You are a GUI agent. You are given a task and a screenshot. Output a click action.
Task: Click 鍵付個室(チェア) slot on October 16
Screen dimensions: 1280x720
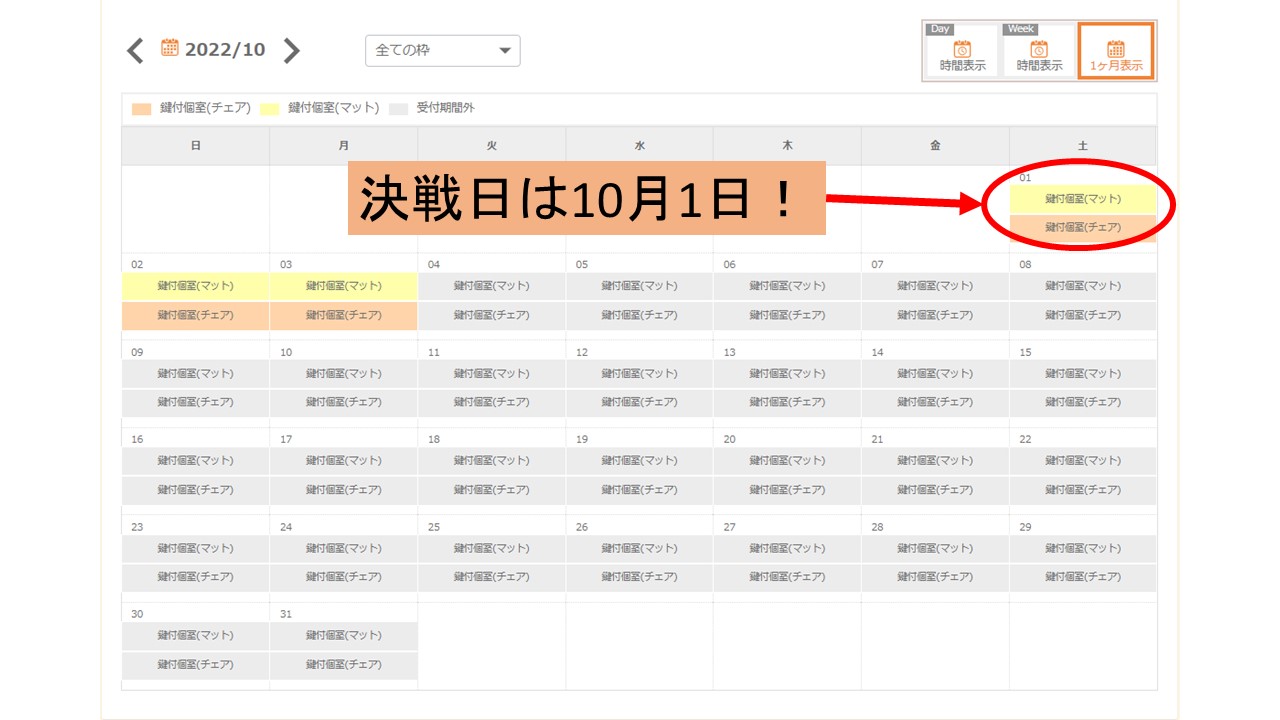point(196,490)
